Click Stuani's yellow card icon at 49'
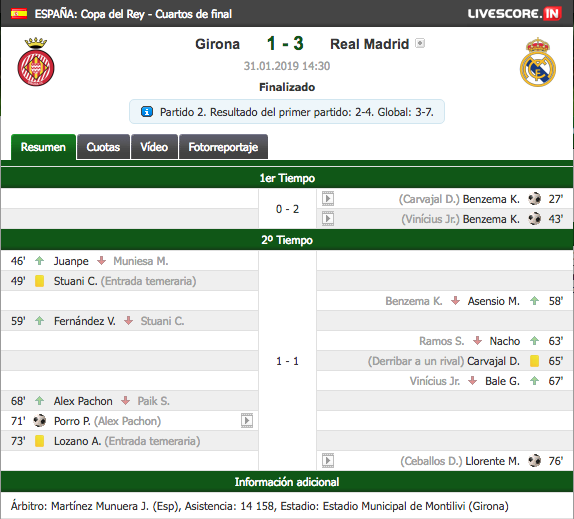The width and height of the screenshot is (574, 519). [40, 281]
